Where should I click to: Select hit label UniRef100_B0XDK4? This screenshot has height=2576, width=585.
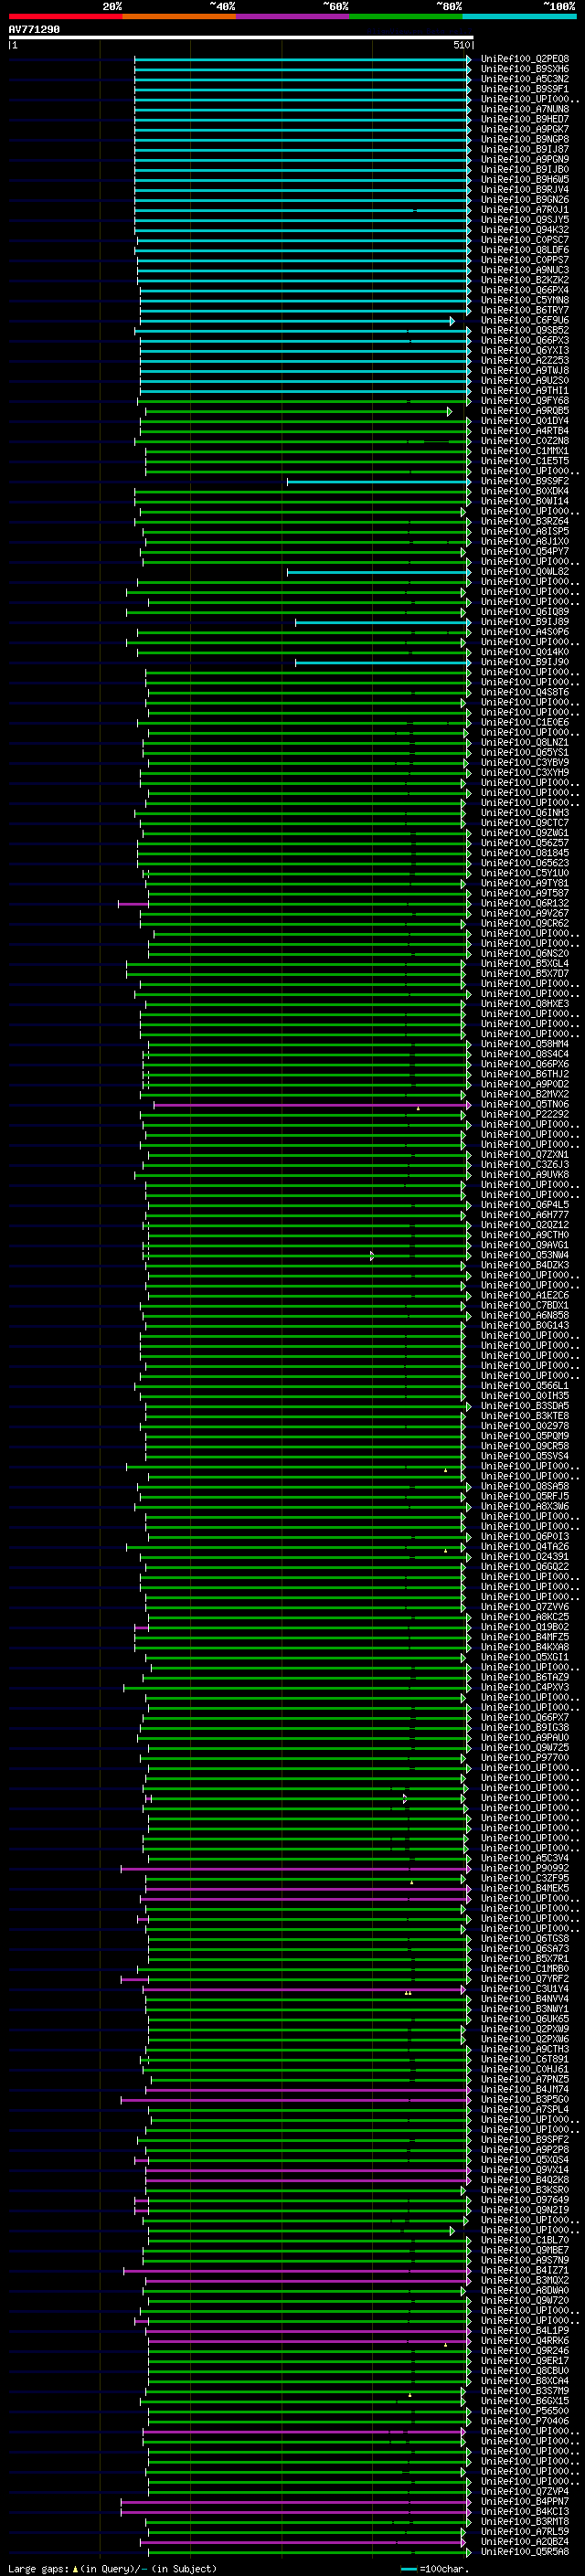pyautogui.click(x=525, y=491)
